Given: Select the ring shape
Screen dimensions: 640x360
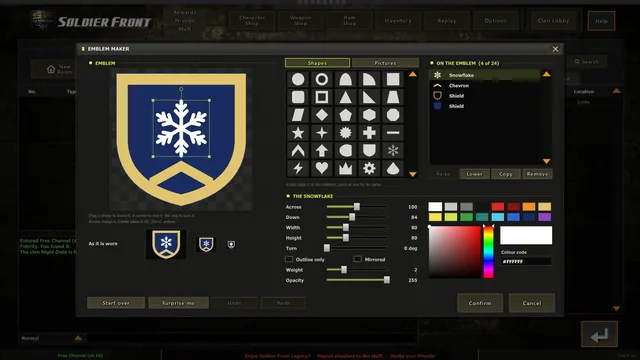Looking at the screenshot, I should [322, 79].
